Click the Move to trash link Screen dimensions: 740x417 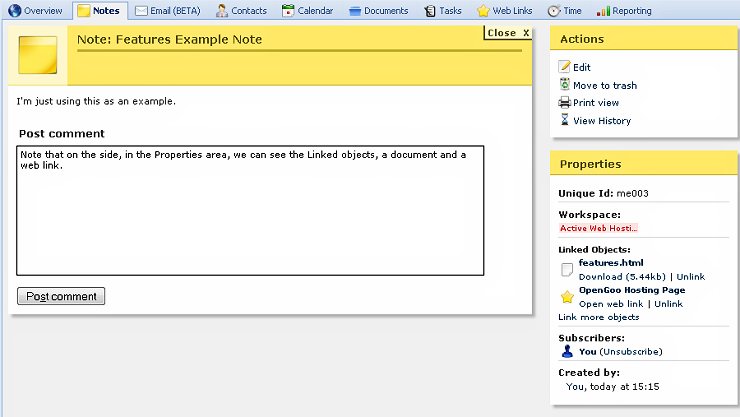605,85
